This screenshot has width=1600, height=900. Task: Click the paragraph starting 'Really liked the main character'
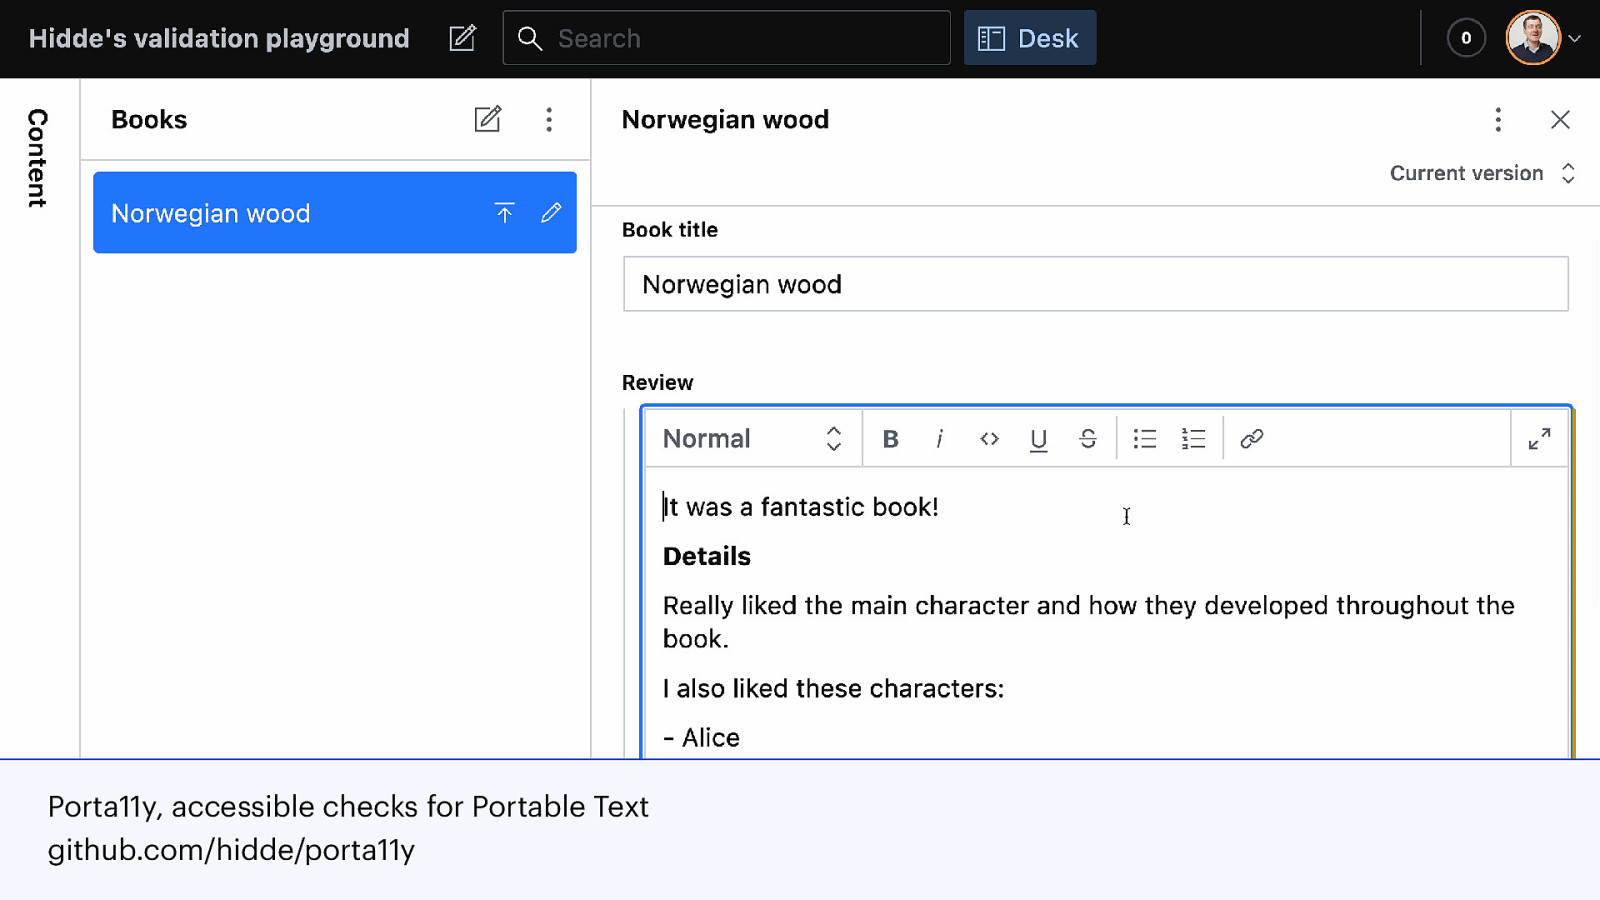[x=1089, y=622]
